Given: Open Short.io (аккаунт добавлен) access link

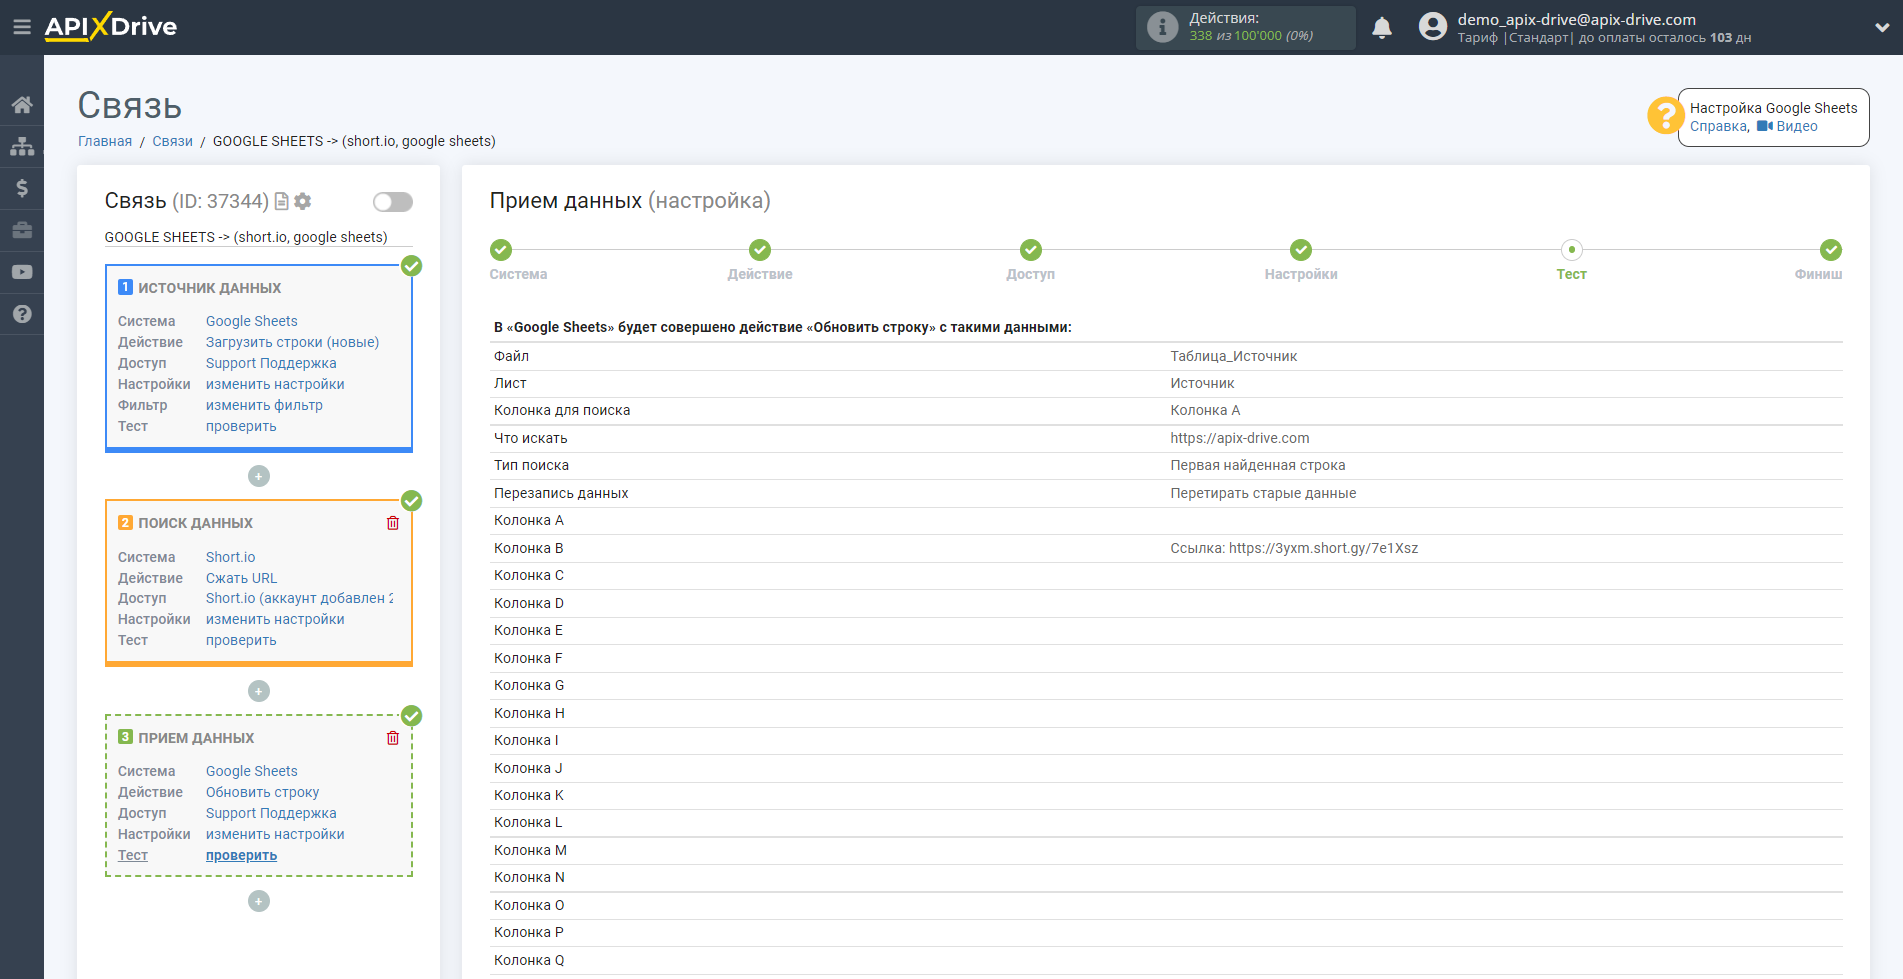Looking at the screenshot, I should click(299, 598).
